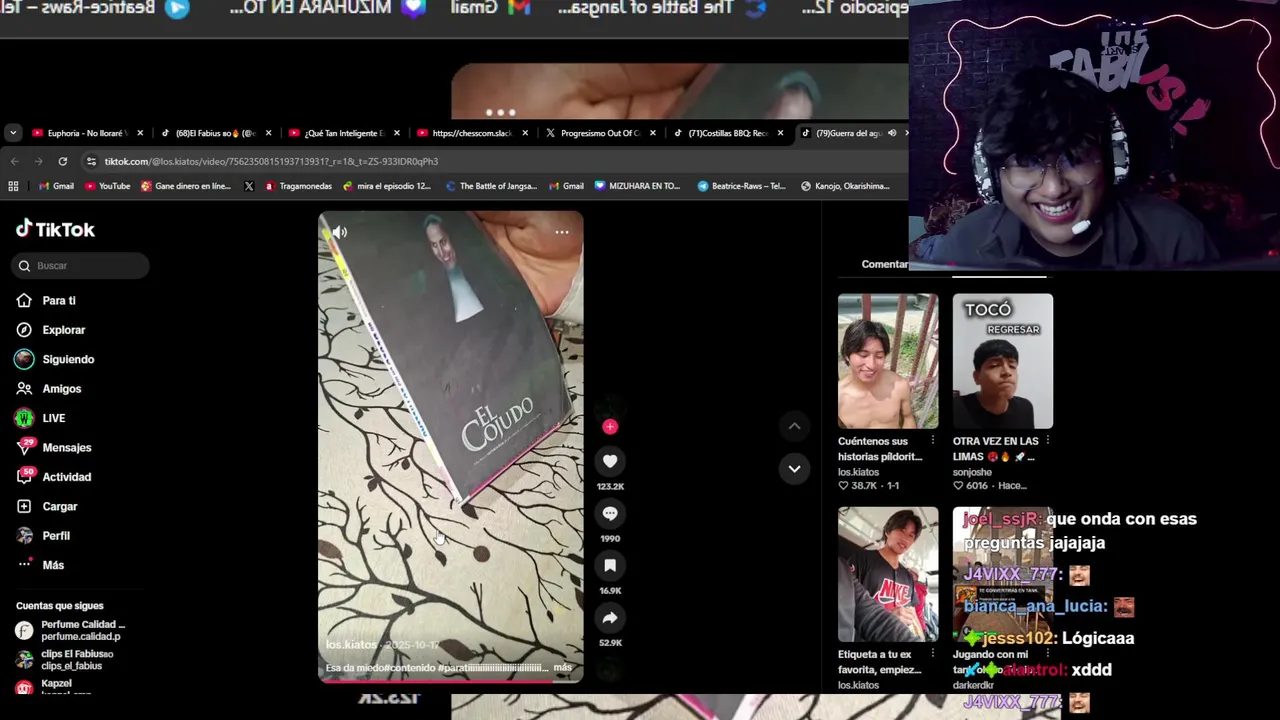The width and height of the screenshot is (1280, 720).
Task: Share the video with arrow icon
Action: tap(610, 617)
